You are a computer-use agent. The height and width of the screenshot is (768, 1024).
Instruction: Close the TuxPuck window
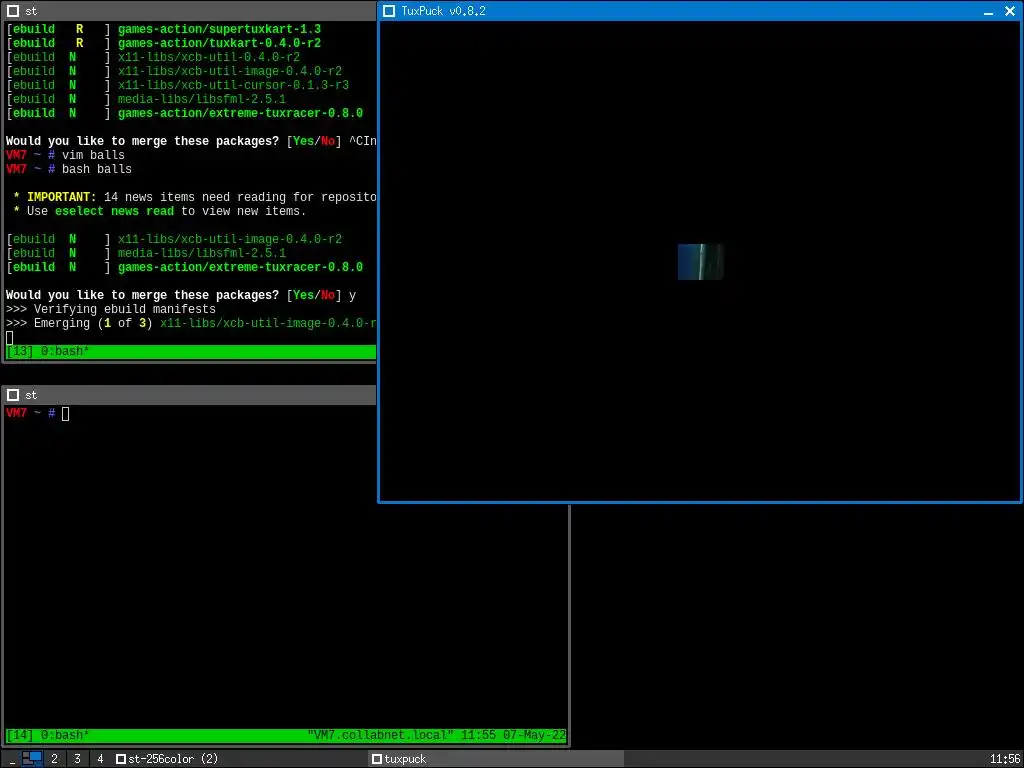point(1010,11)
